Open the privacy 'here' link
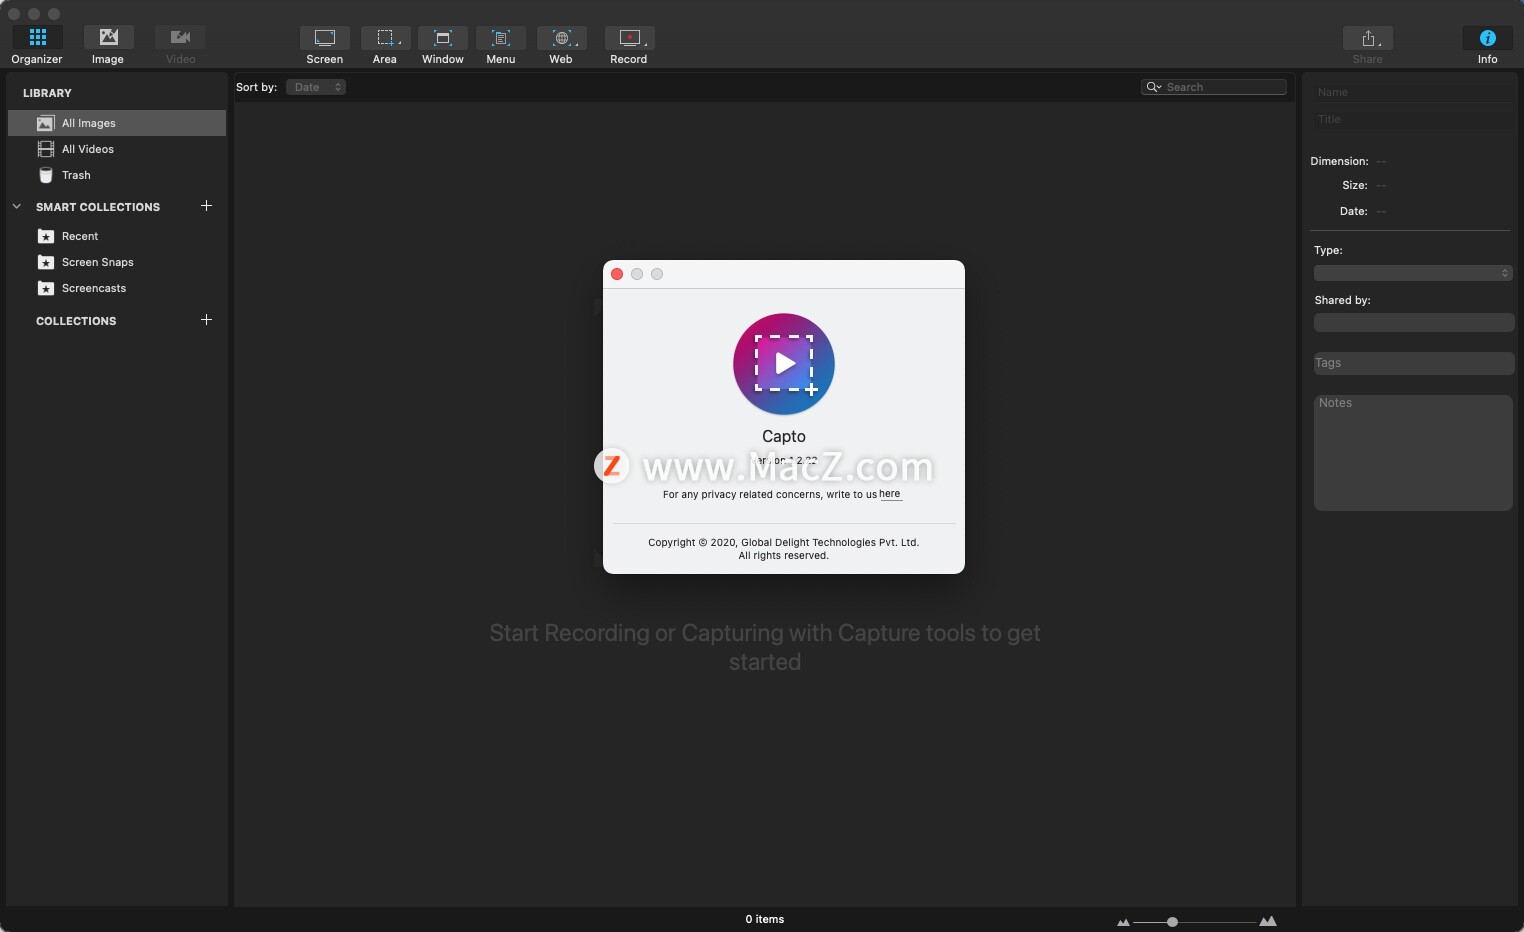The height and width of the screenshot is (932, 1524). pyautogui.click(x=890, y=494)
